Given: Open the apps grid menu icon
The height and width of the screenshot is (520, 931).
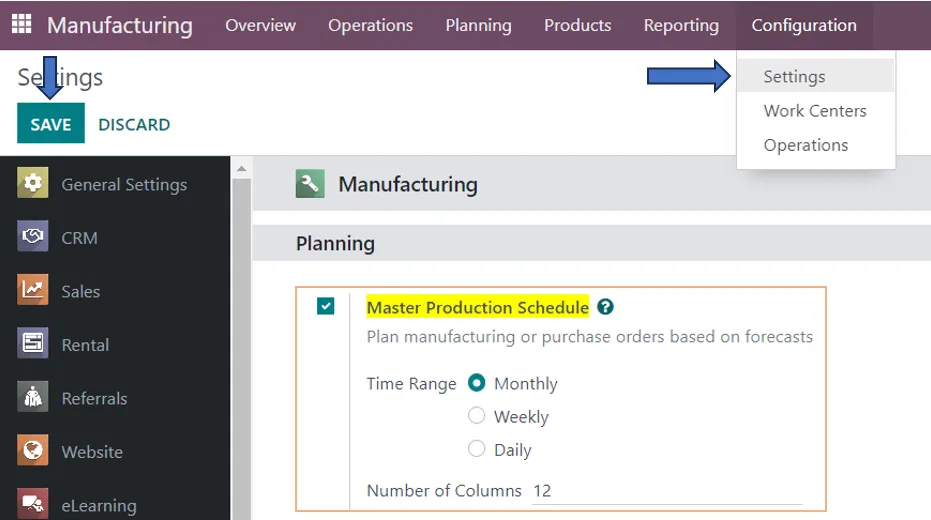Looking at the screenshot, I should click(21, 24).
